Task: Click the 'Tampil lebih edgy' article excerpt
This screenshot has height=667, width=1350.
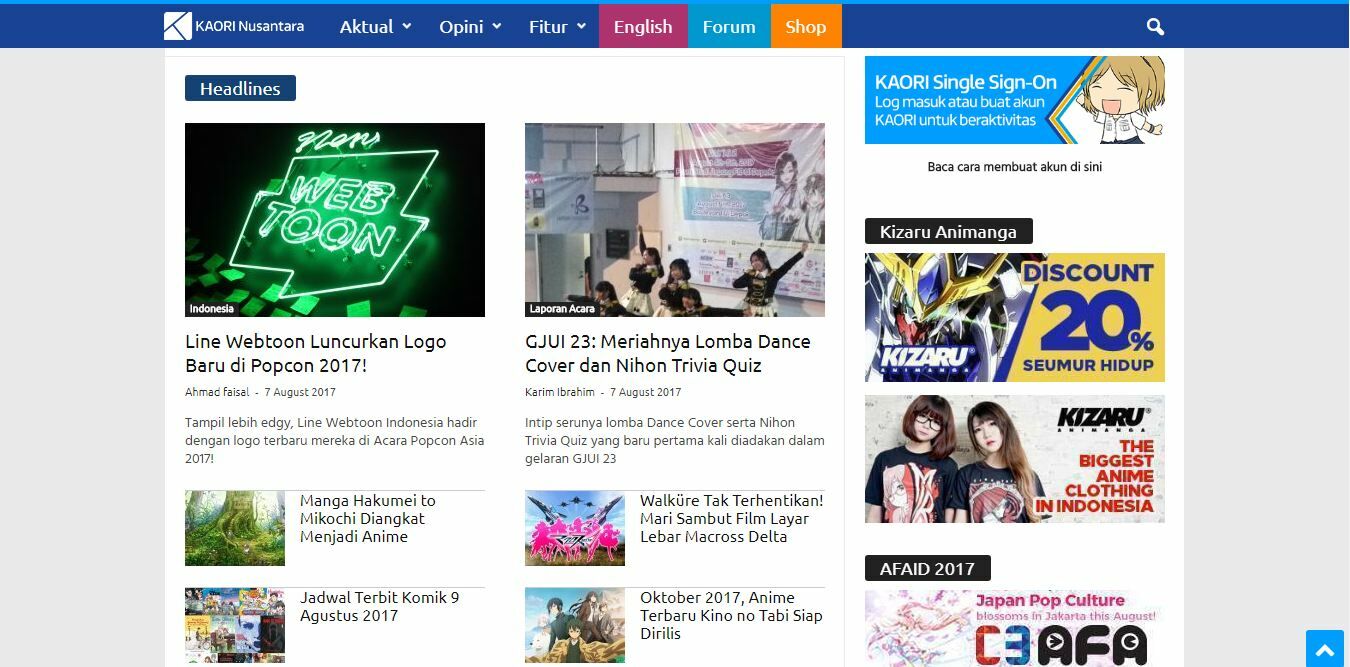Action: click(x=335, y=441)
